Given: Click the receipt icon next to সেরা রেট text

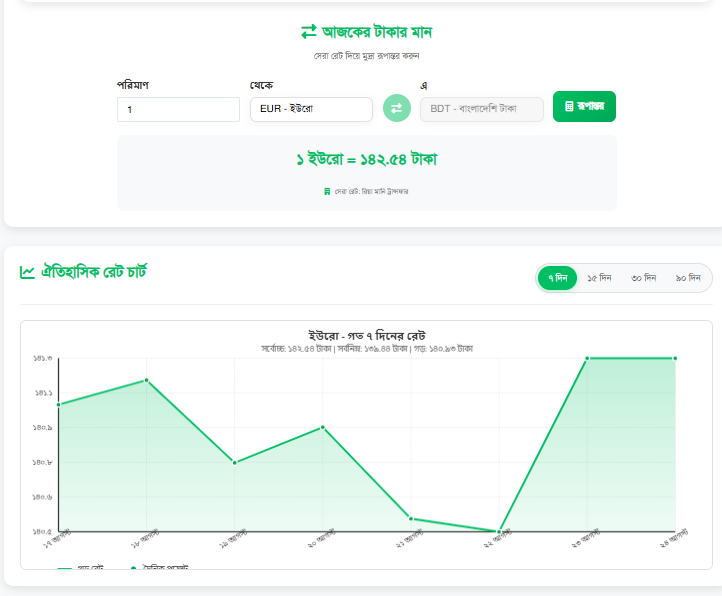Looking at the screenshot, I should coord(327,192).
